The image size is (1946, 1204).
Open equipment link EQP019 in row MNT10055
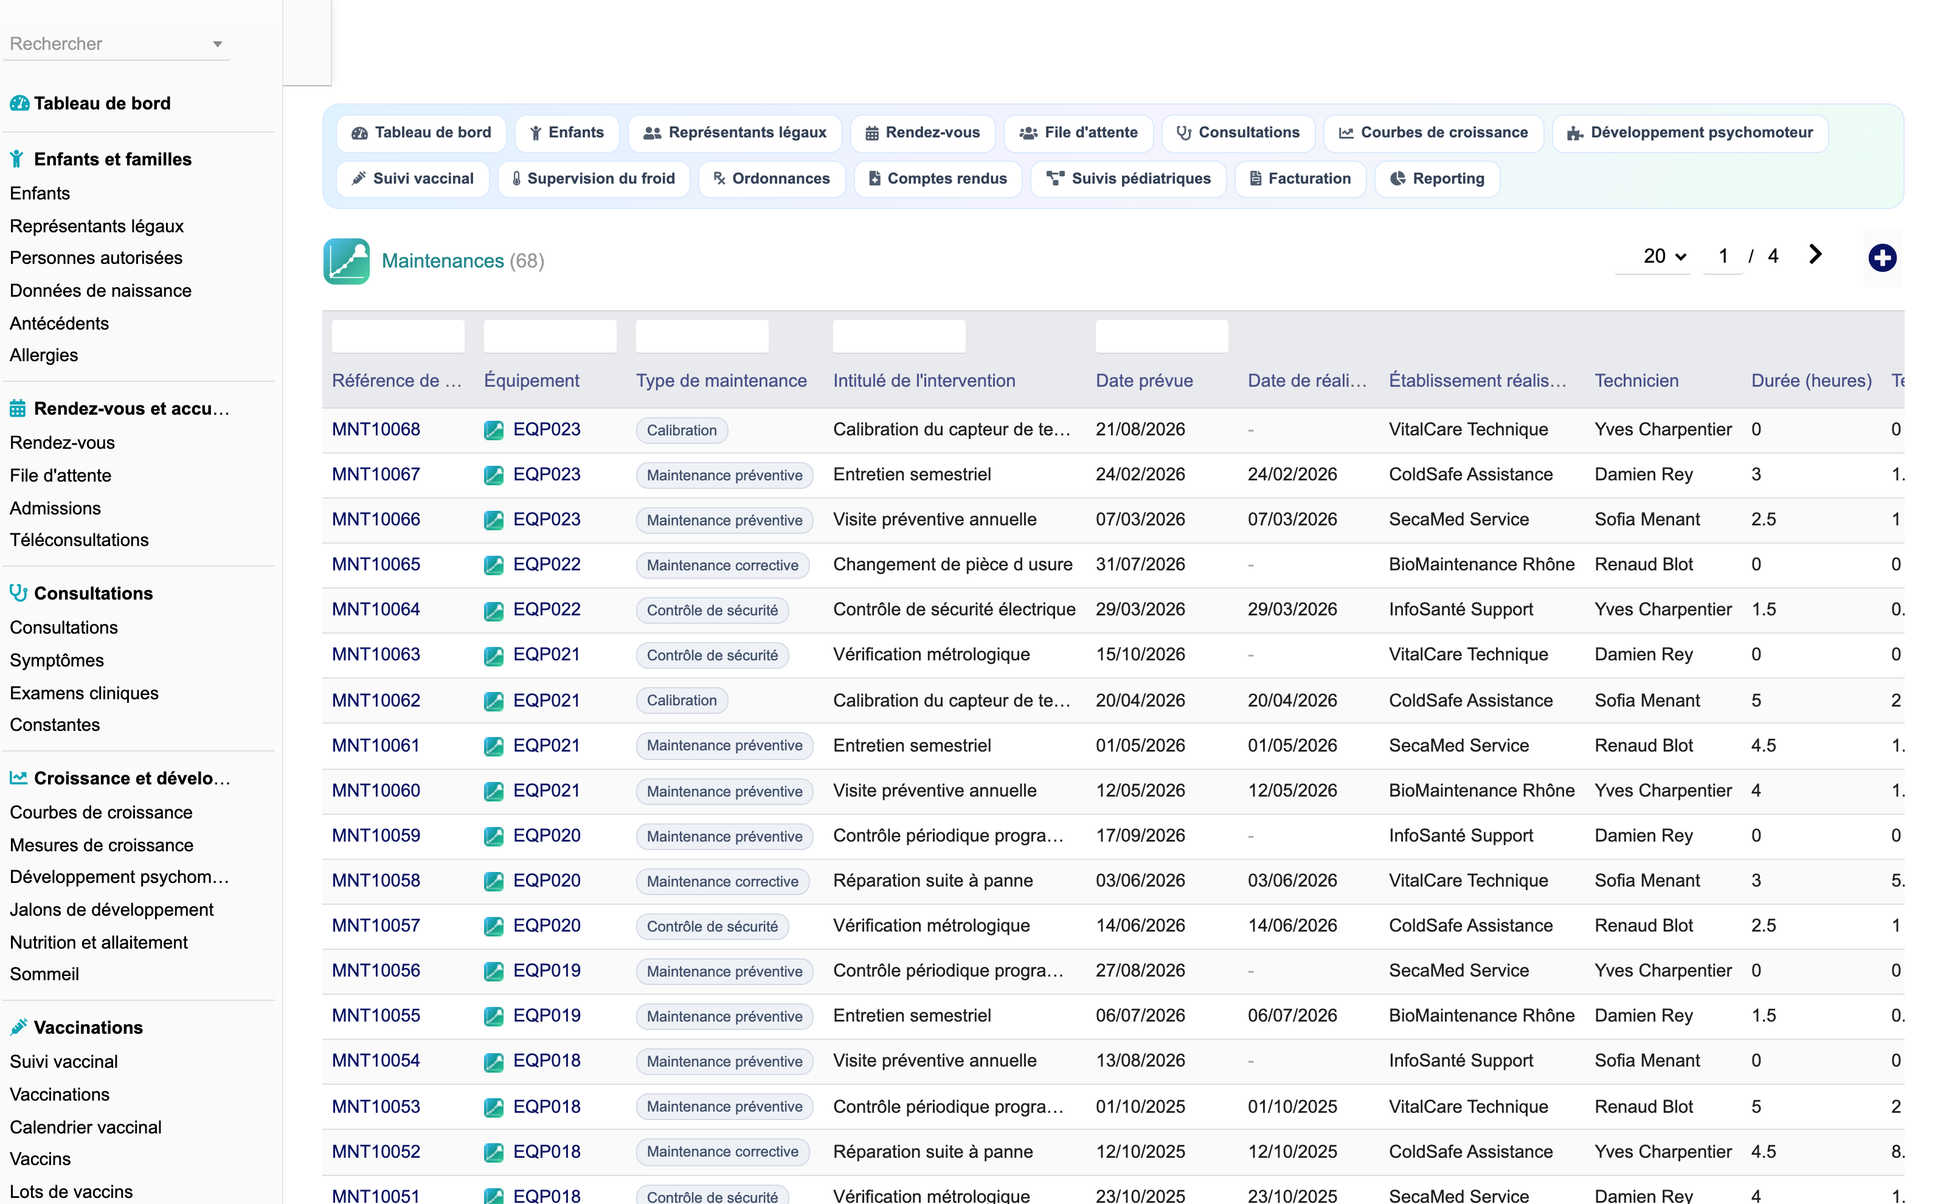(547, 1016)
